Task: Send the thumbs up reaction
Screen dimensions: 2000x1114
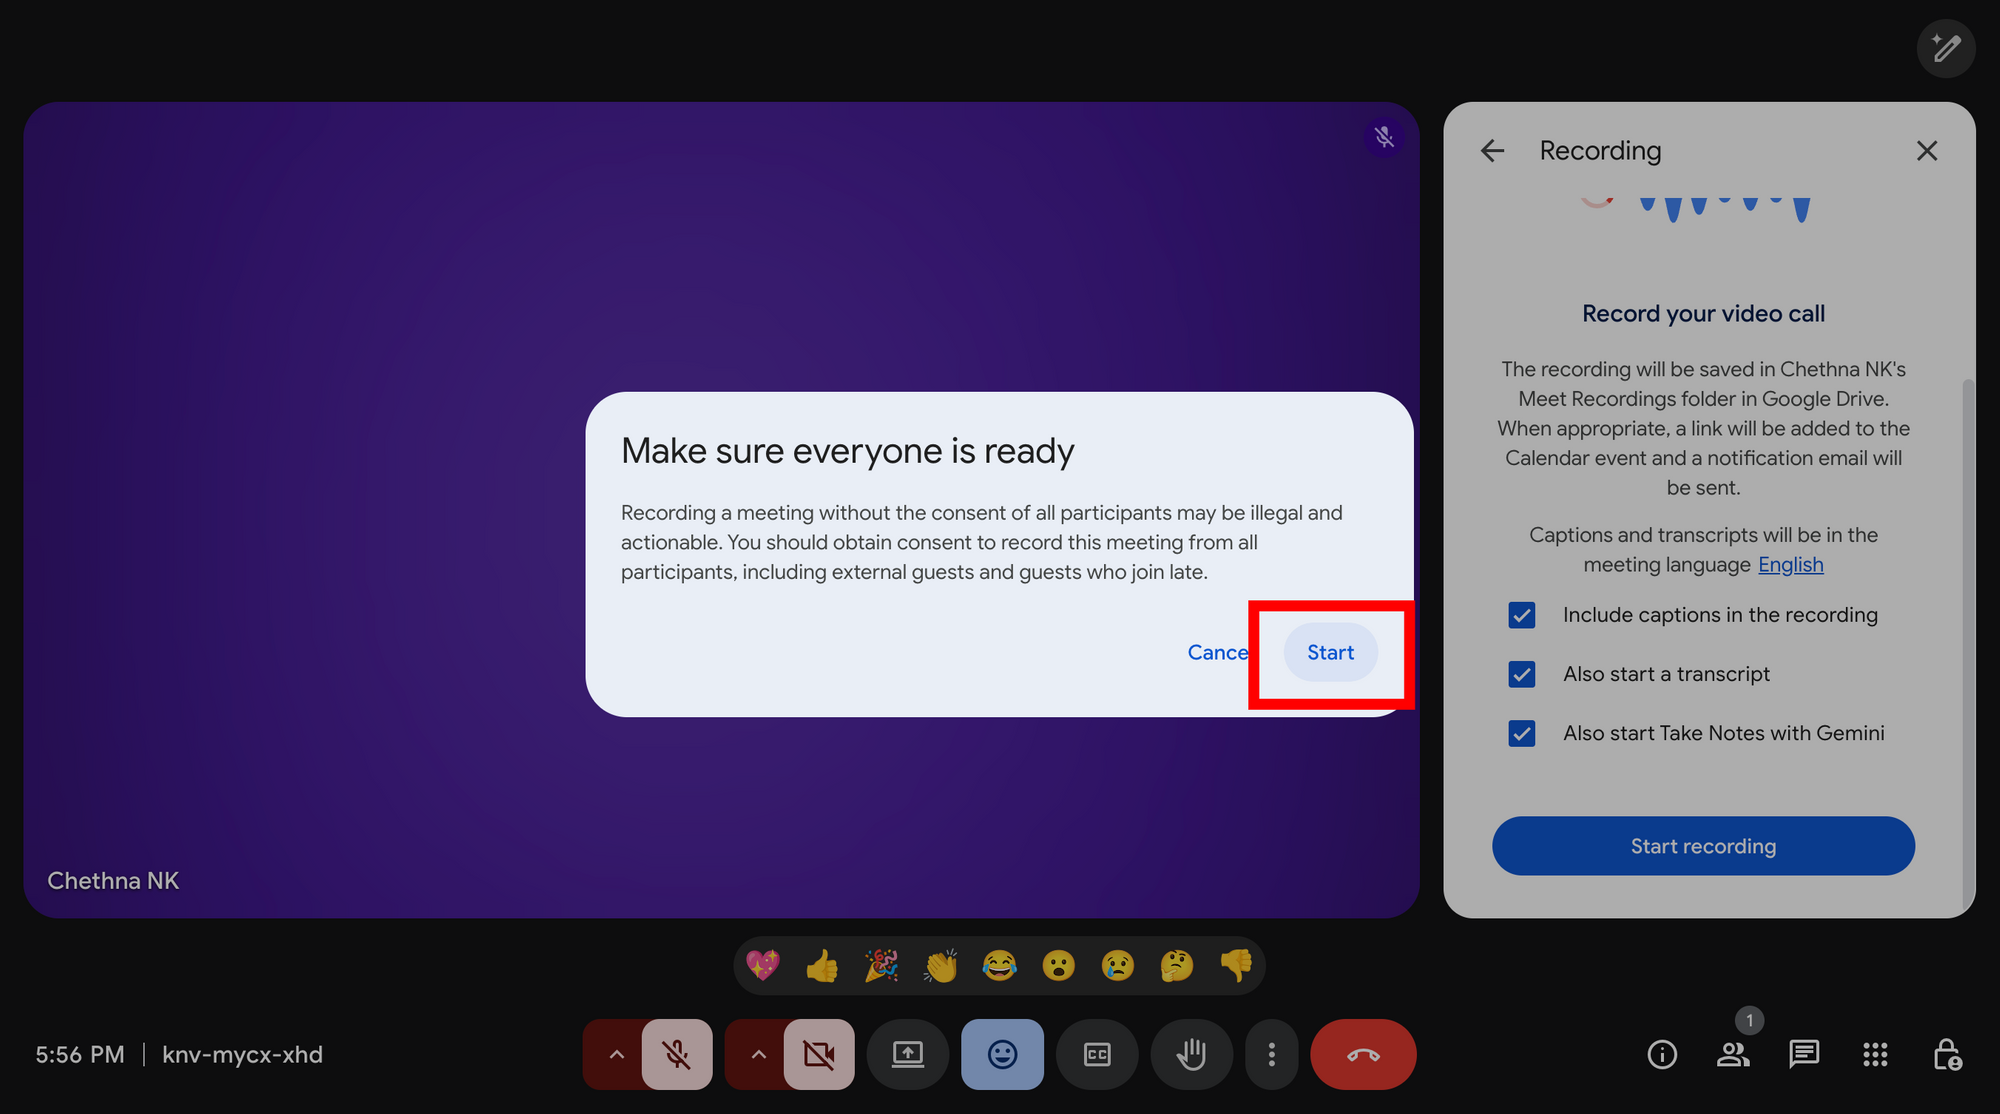Action: point(822,965)
